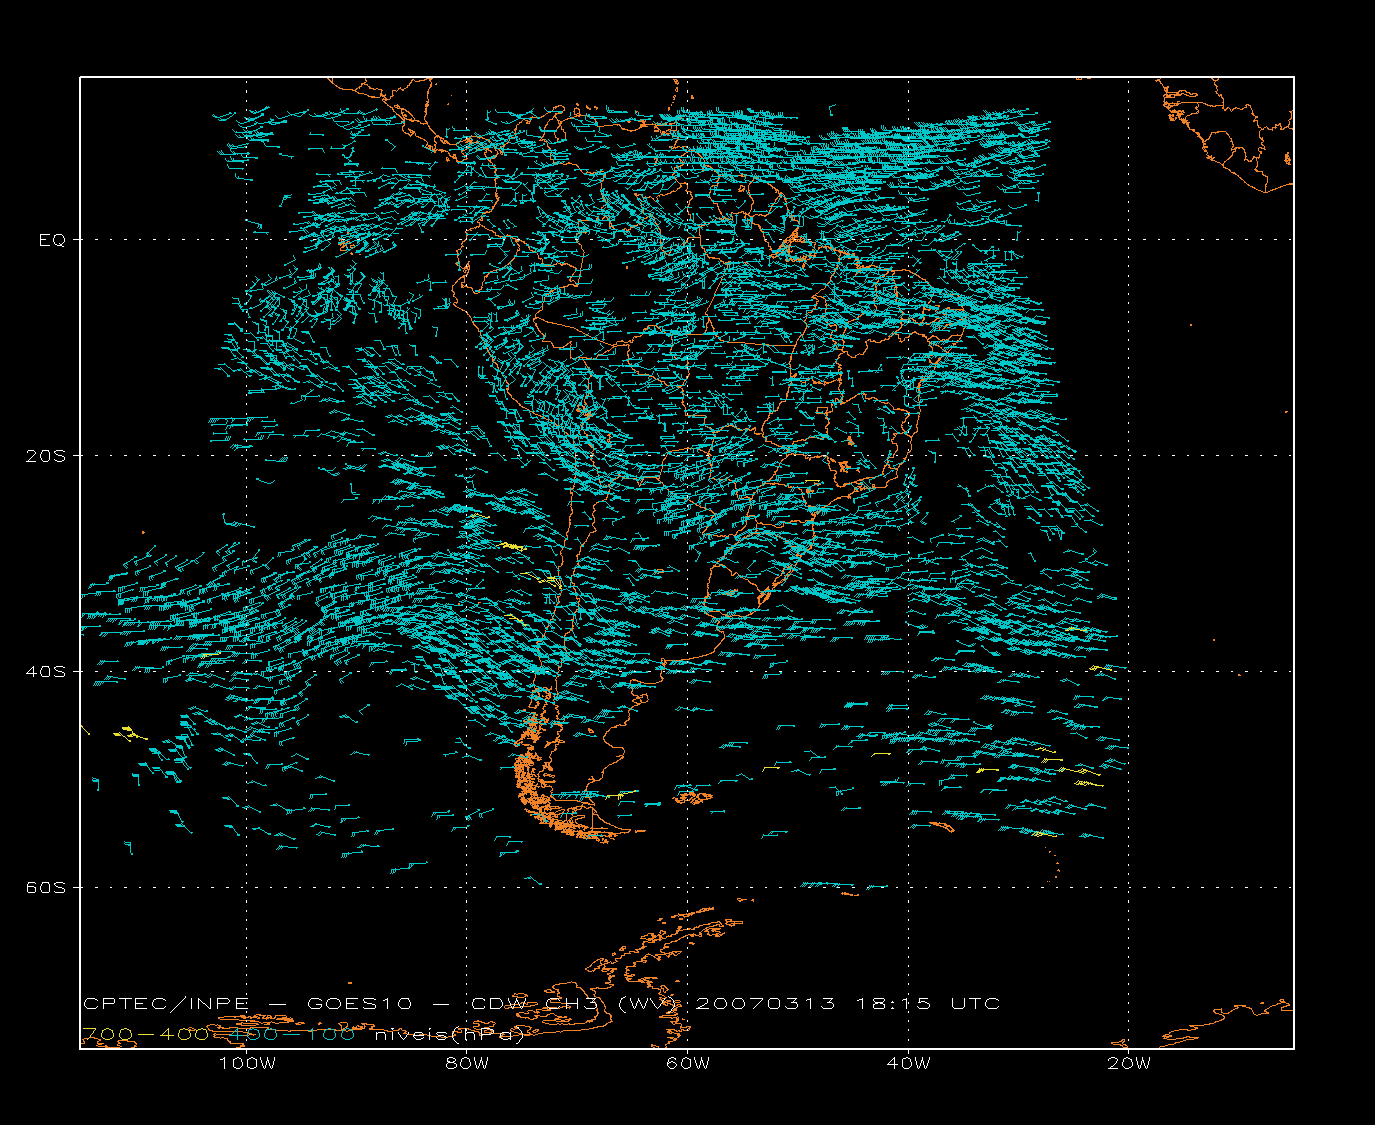Click the EQ latitude label
This screenshot has height=1125, width=1375.
52,240
